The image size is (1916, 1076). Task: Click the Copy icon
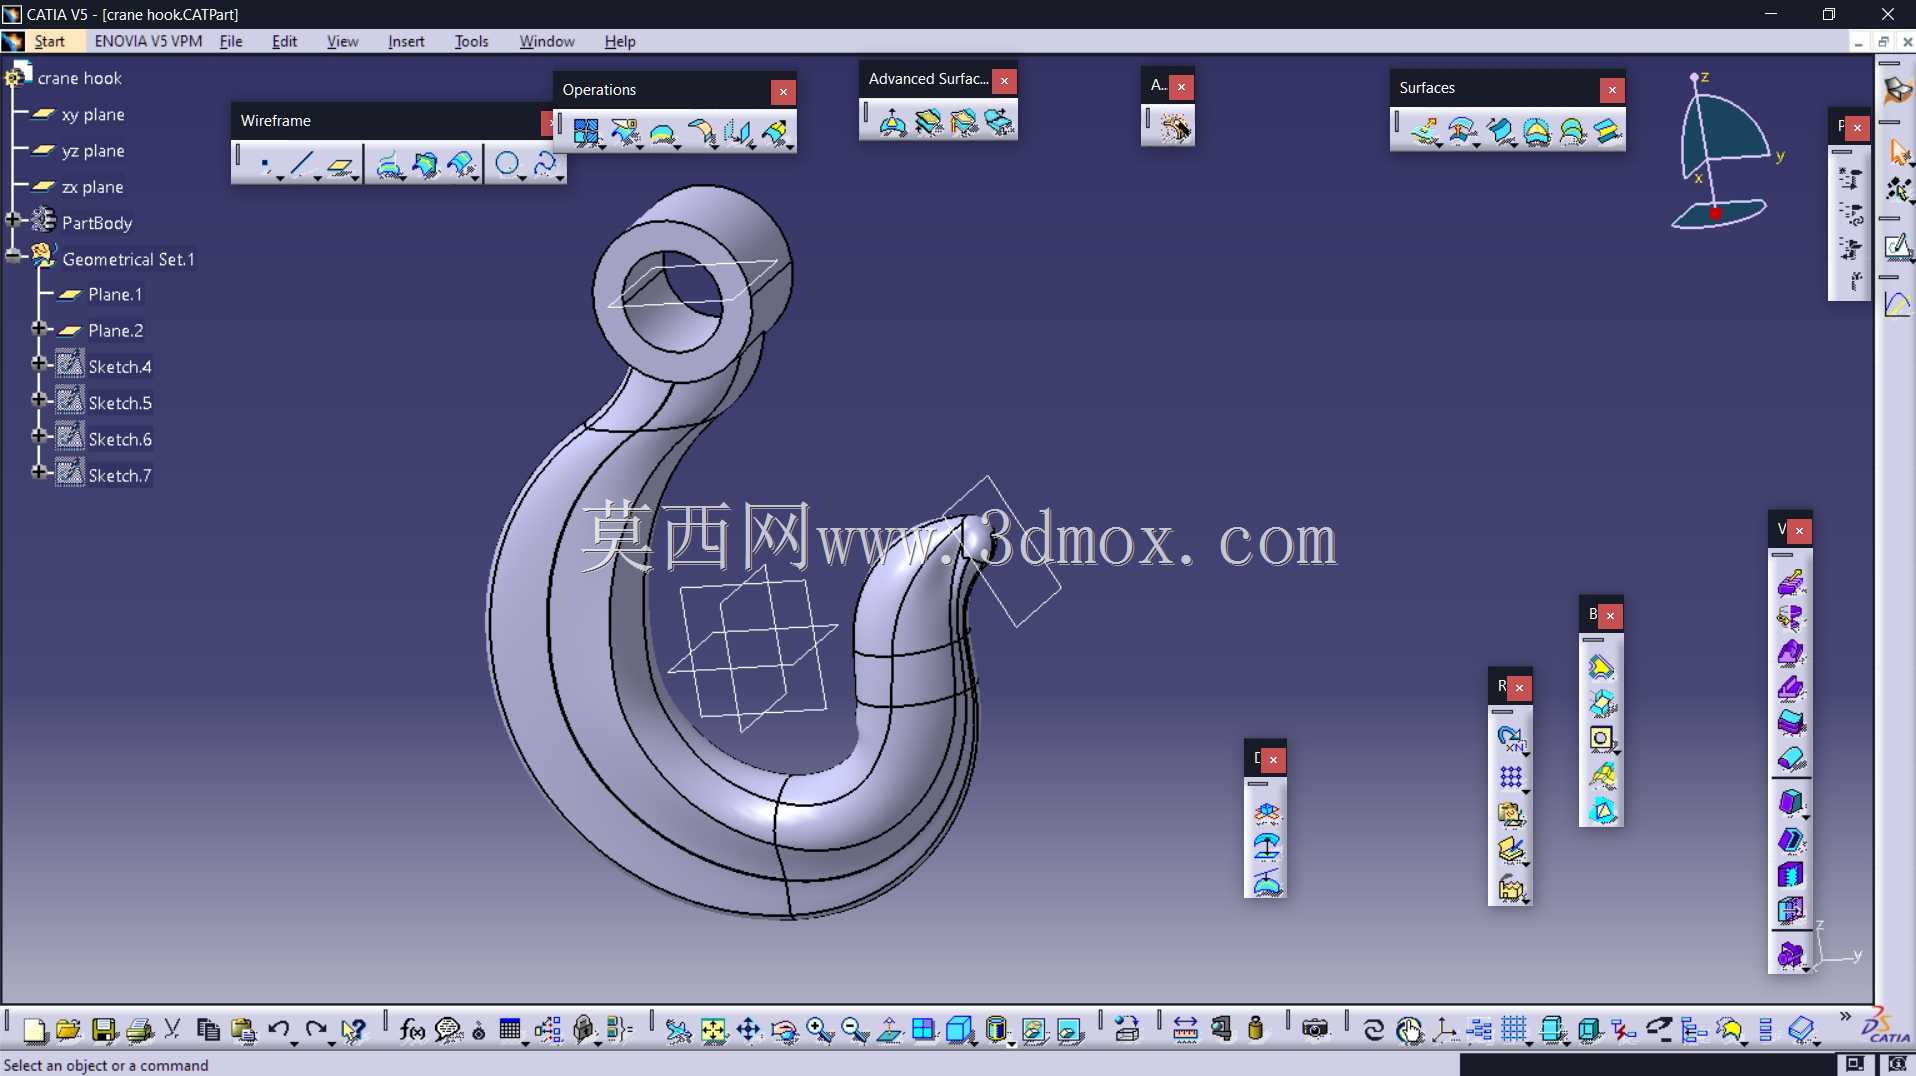pos(208,1030)
